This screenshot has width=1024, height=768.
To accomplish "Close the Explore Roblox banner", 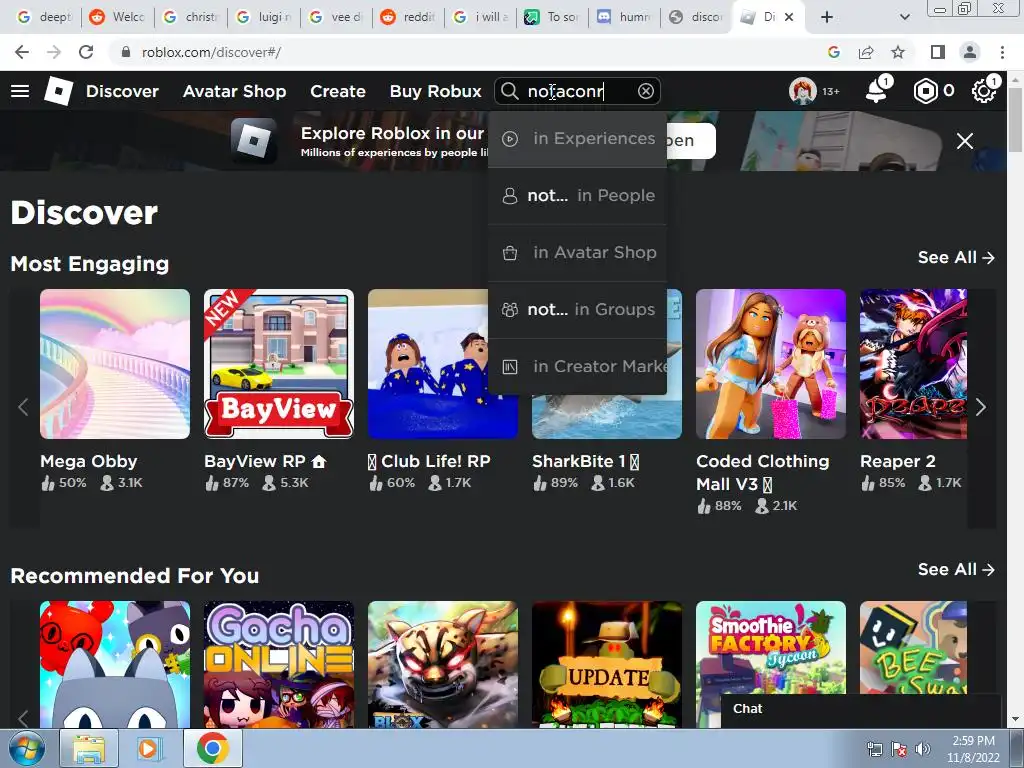I will 965,140.
